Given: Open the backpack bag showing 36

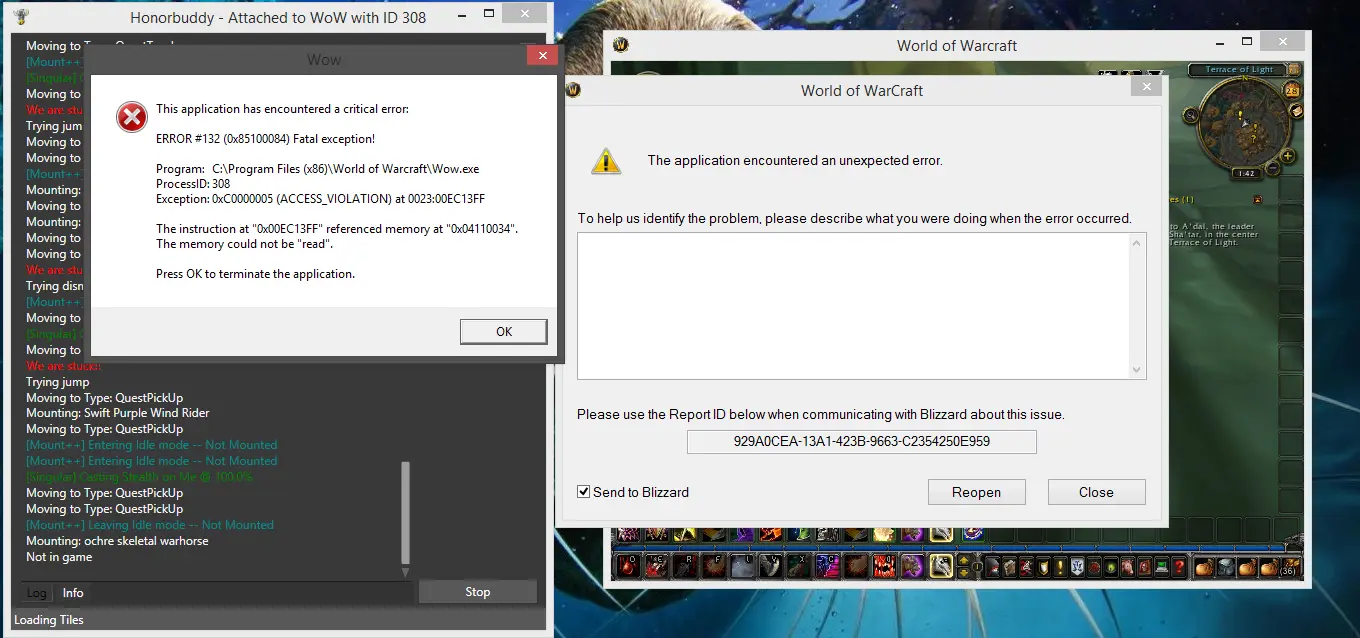Looking at the screenshot, I should tap(1289, 567).
